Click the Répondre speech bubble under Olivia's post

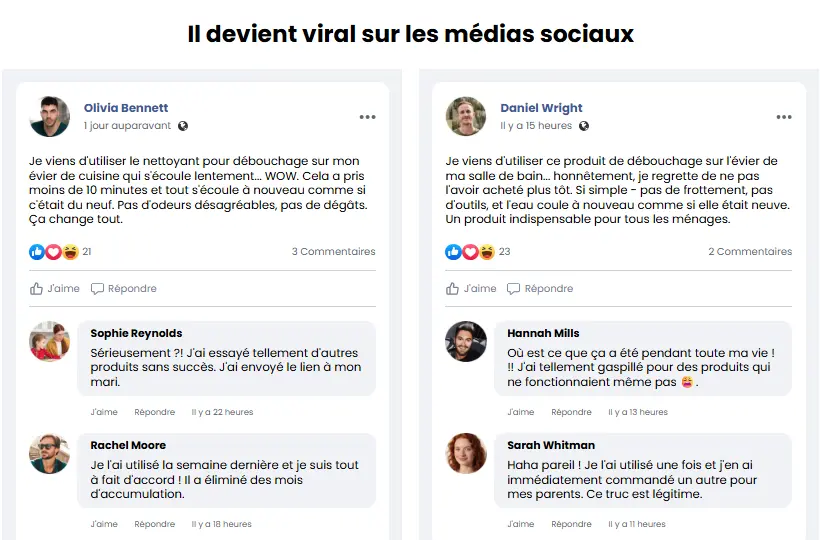point(124,289)
